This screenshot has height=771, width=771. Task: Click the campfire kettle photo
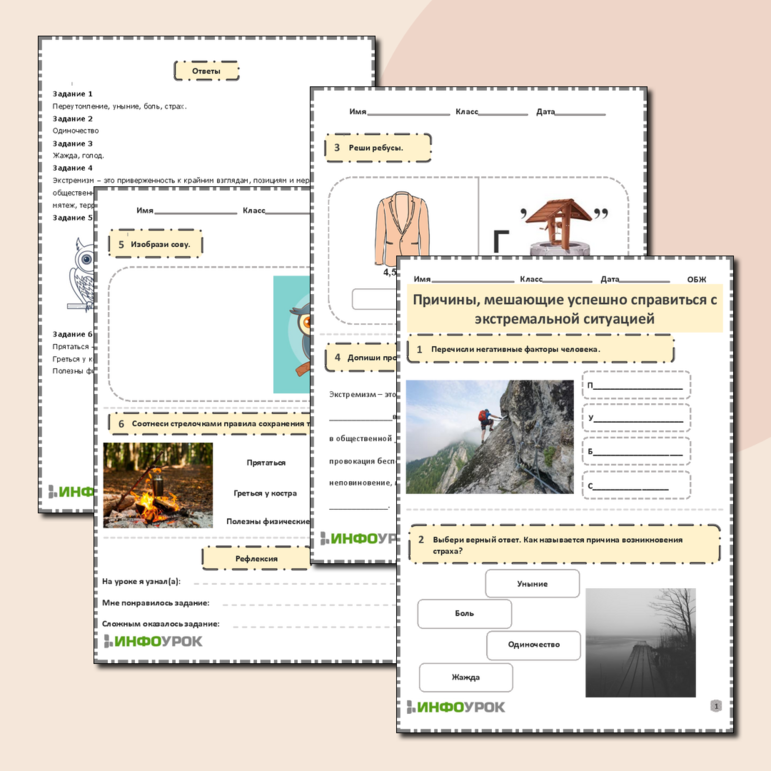(157, 485)
